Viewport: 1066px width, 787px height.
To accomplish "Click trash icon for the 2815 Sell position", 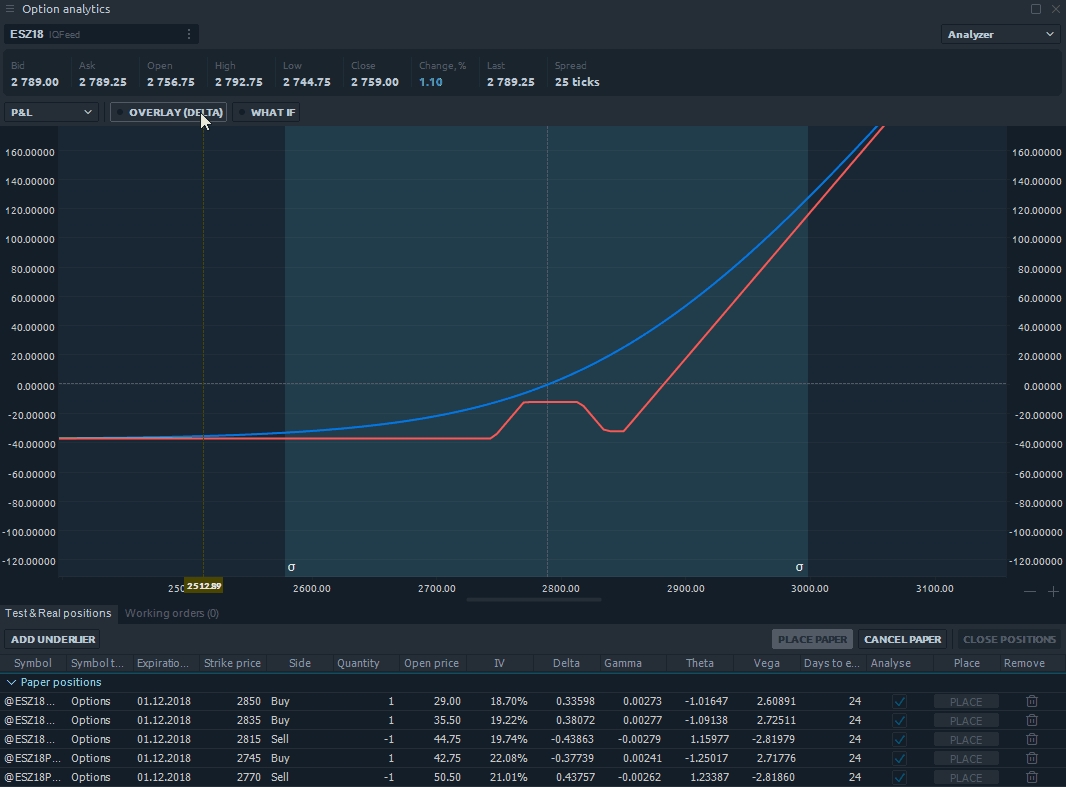I will [1031, 739].
